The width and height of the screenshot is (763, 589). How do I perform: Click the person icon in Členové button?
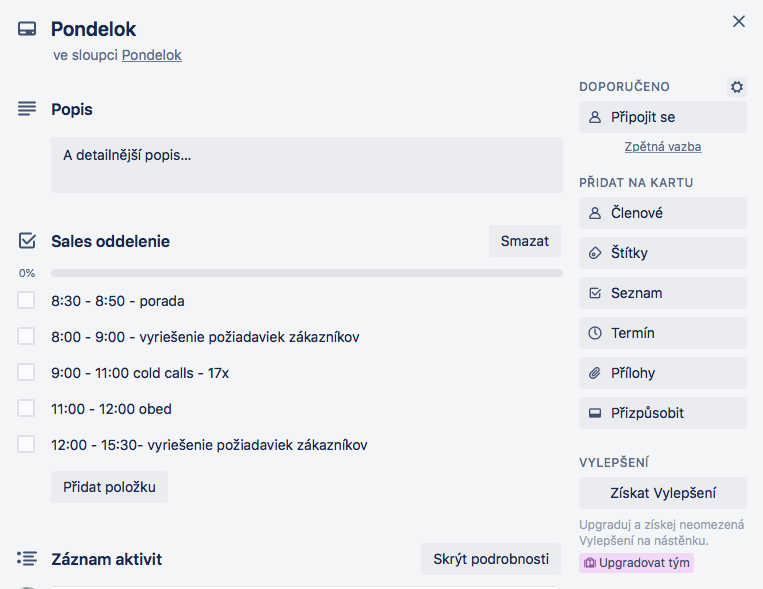pos(595,213)
